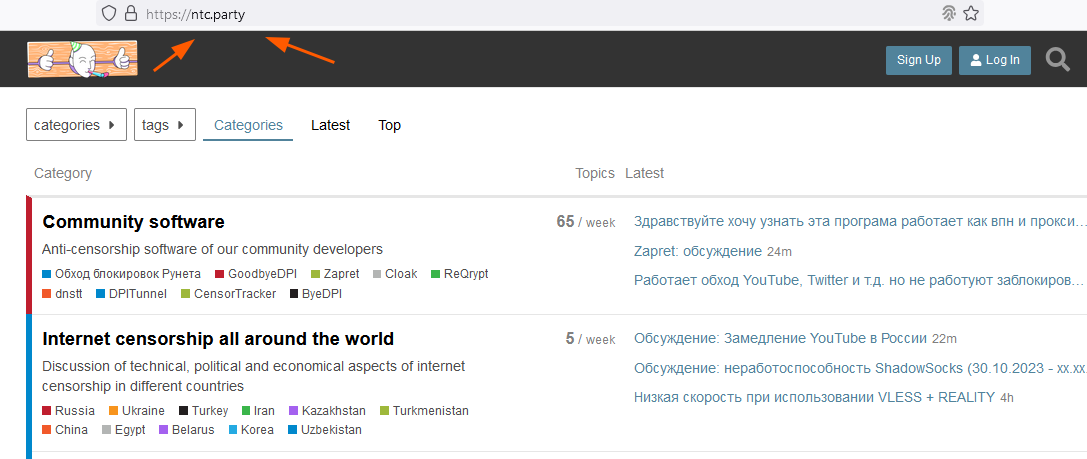Switch to the Top tab

click(389, 125)
